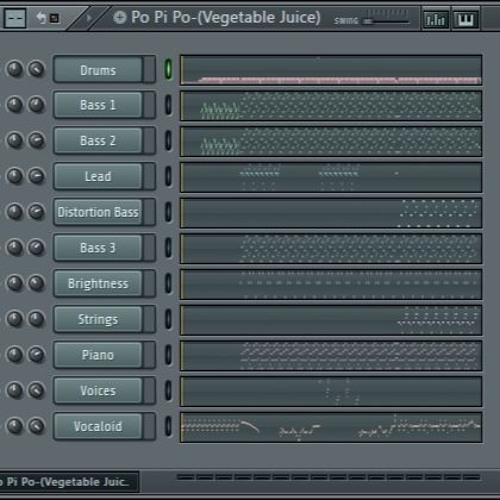
Task: Open the Distortion Bass piano roll preview
Action: (x=331, y=213)
